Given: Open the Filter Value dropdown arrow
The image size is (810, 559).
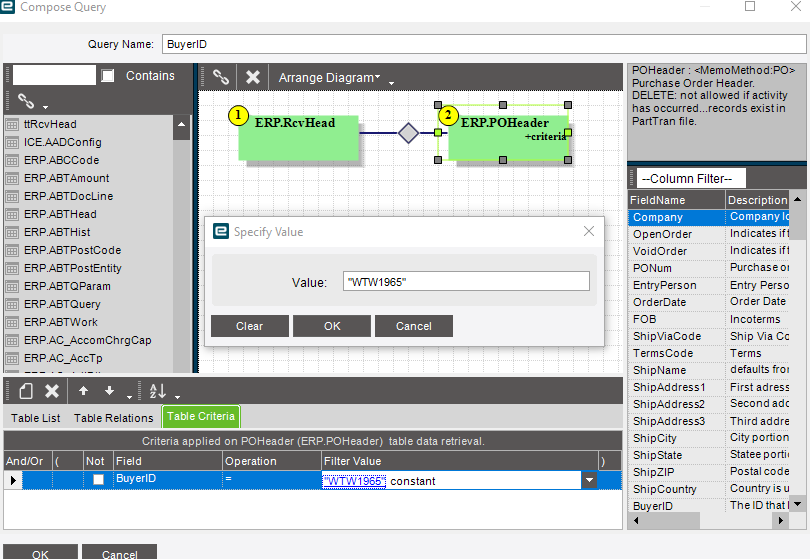Looking at the screenshot, I should pyautogui.click(x=589, y=480).
